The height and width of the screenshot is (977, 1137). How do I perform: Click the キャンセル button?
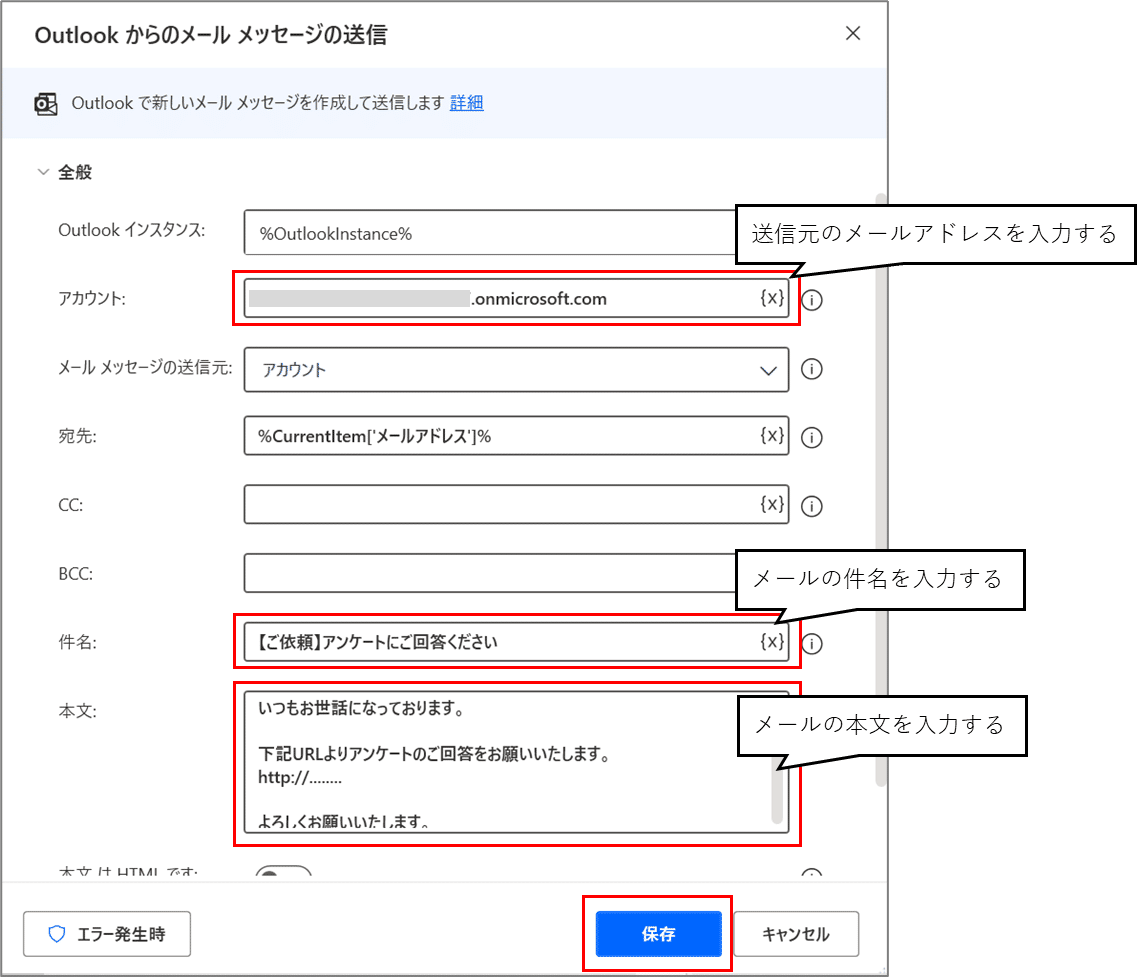tap(796, 934)
